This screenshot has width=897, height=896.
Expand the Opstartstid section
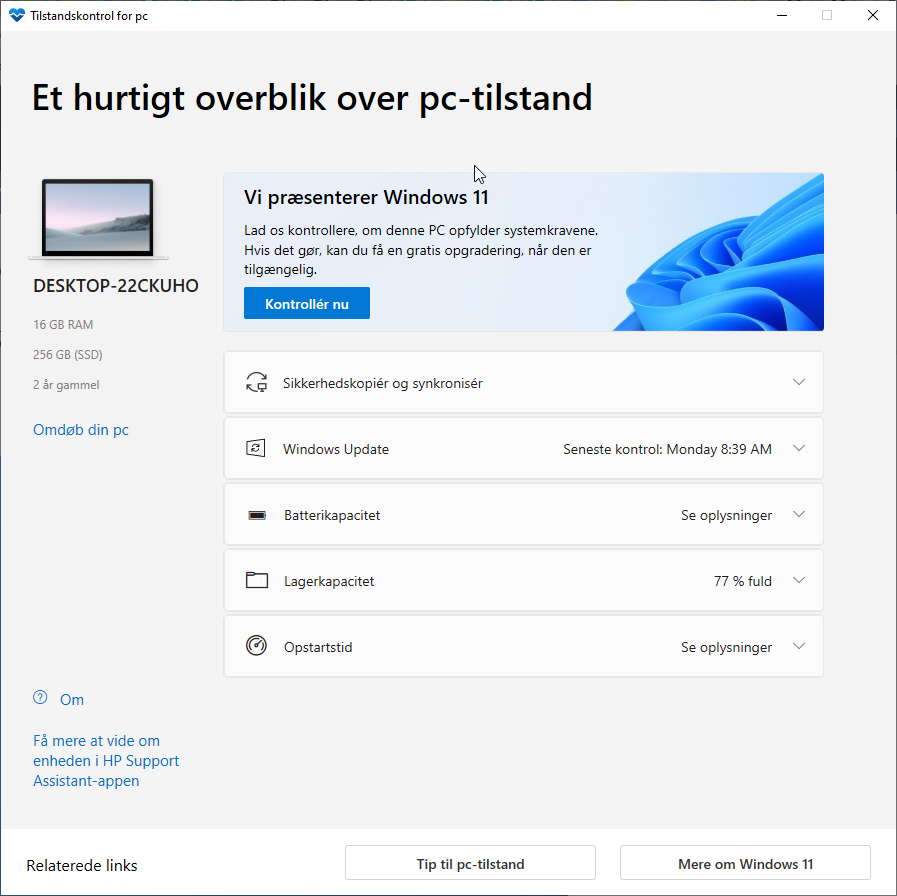799,646
